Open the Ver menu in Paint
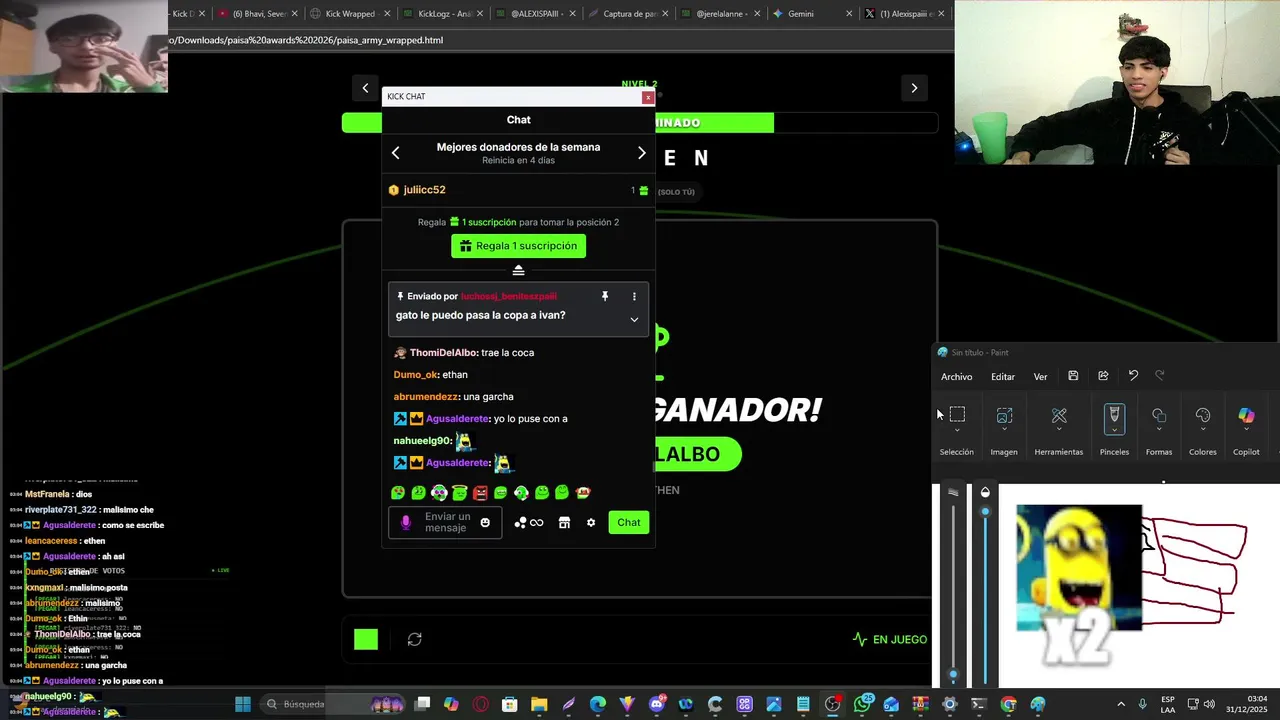The height and width of the screenshot is (720, 1280). tap(1040, 377)
